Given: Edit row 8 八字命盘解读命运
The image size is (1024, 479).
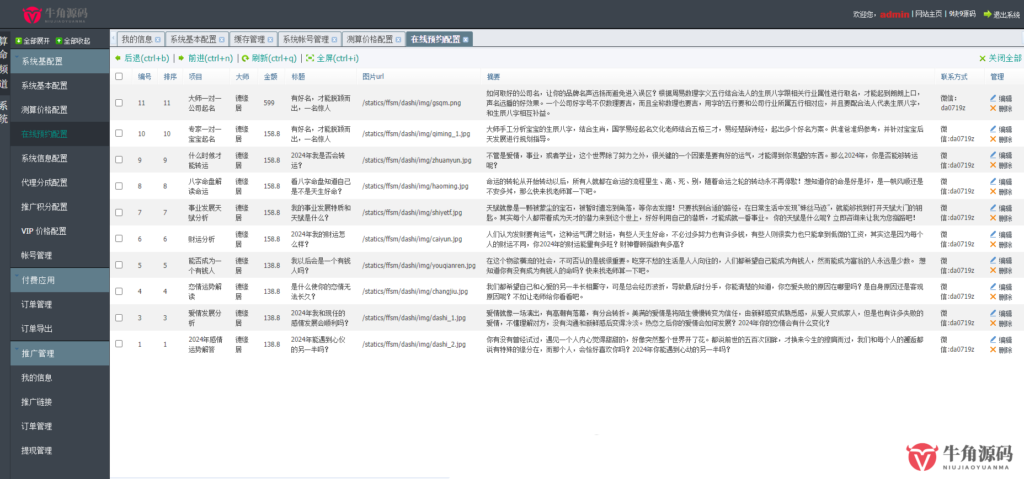Looking at the screenshot, I should [x=1000, y=182].
